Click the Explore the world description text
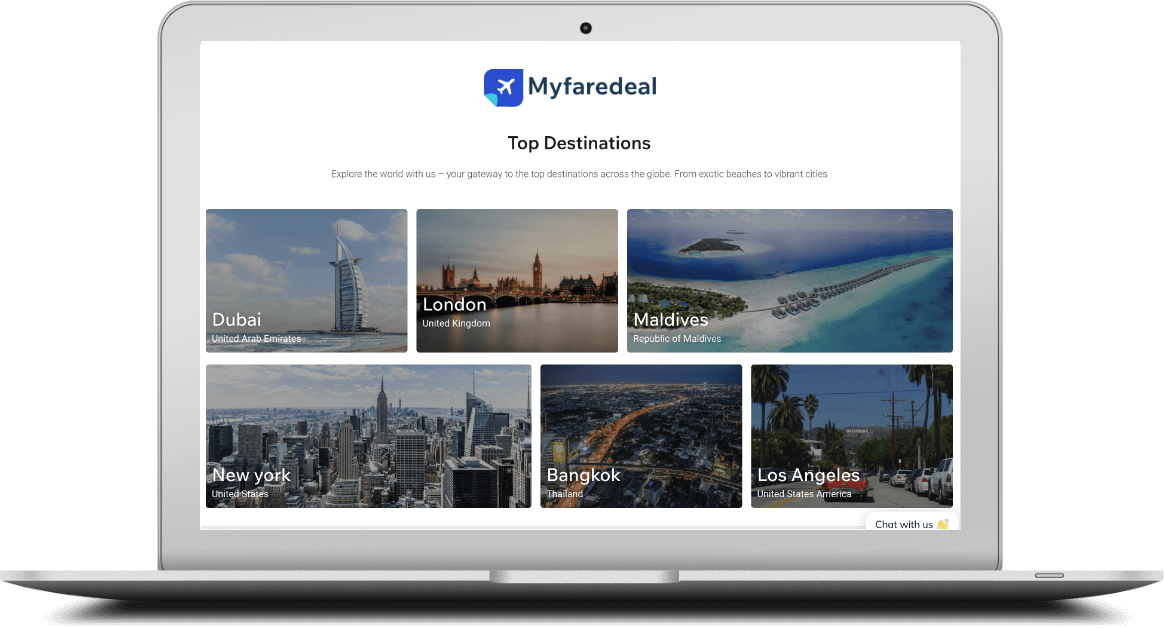 579,174
